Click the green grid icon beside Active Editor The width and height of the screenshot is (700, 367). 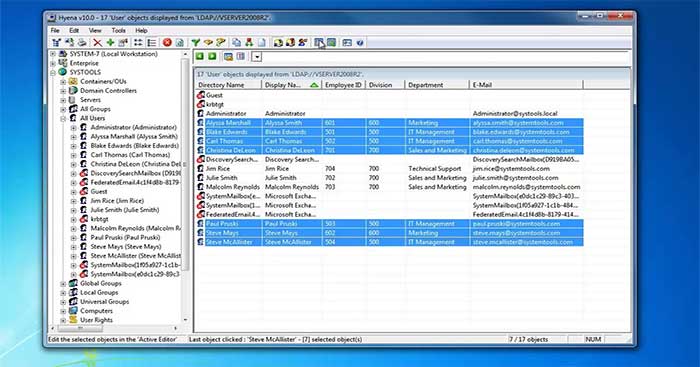coord(331,43)
